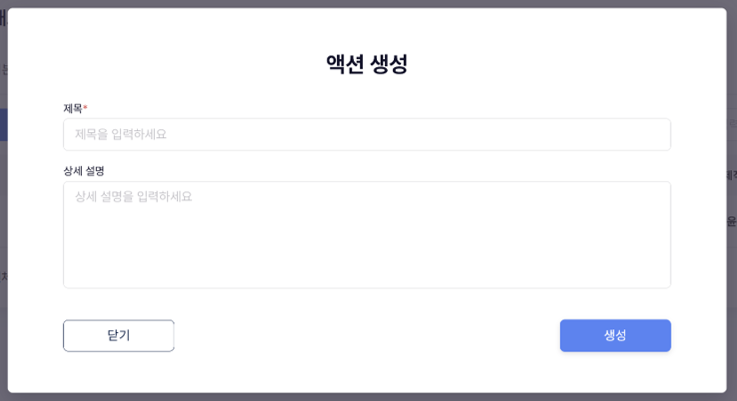The image size is (737, 401).
Task: Click the white space between 닫기 and 생성
Action: tap(366, 335)
